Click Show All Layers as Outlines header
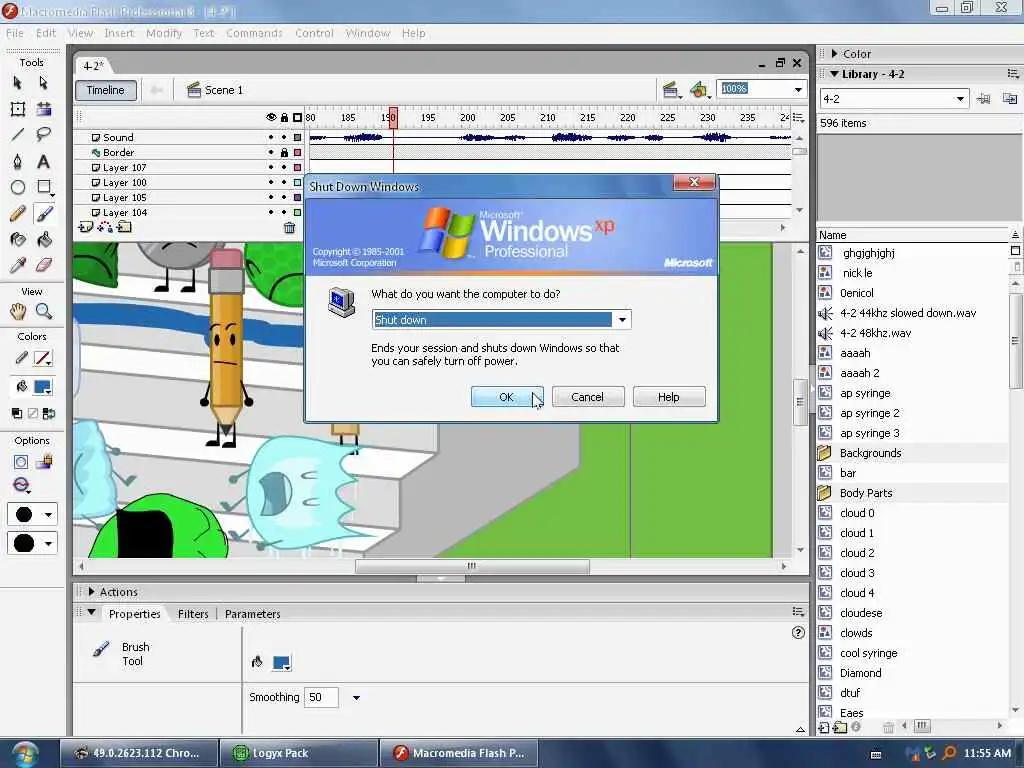 pos(298,118)
